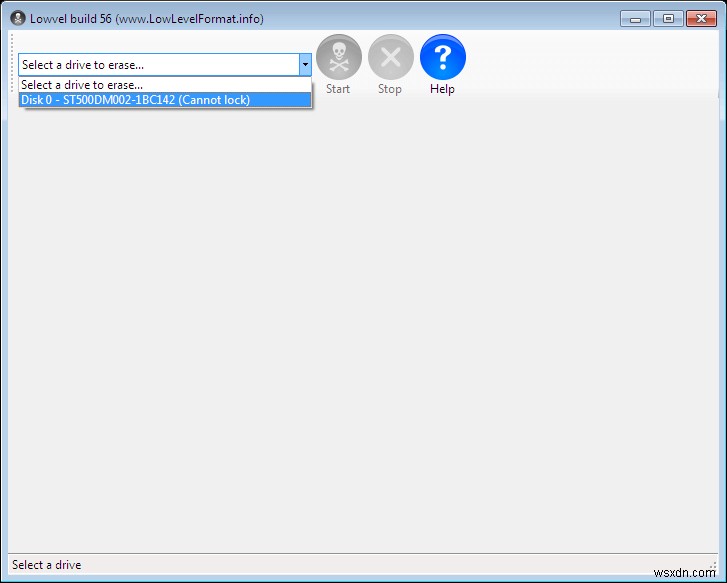Select Disk 0 - ST500DM002-1BC142 entry
The height and width of the screenshot is (583, 727).
coord(165,100)
